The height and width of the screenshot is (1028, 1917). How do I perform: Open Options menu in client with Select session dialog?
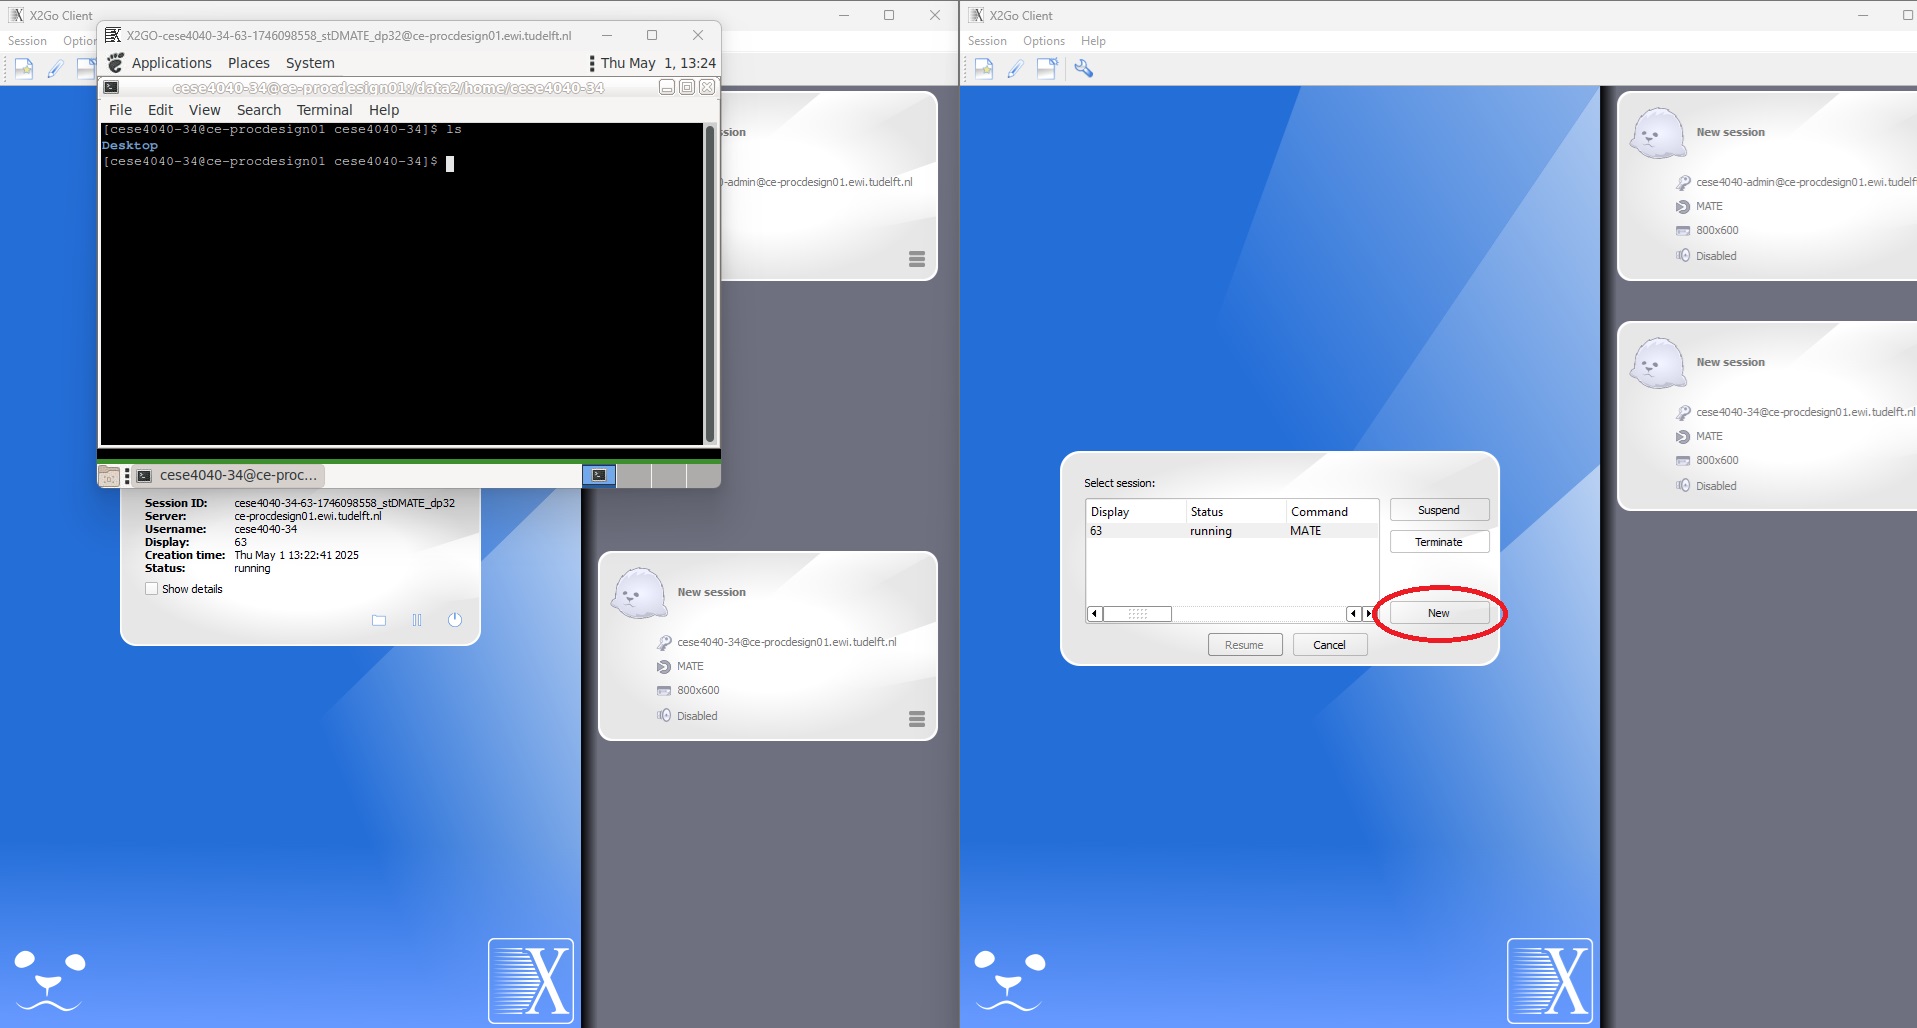[1044, 41]
